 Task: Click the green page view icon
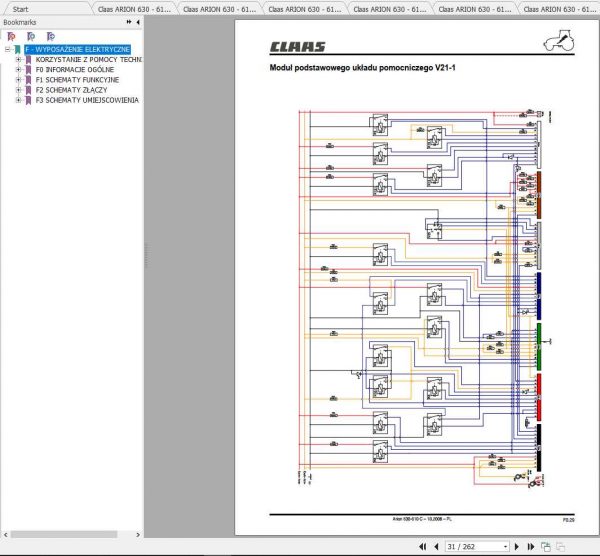(546, 547)
